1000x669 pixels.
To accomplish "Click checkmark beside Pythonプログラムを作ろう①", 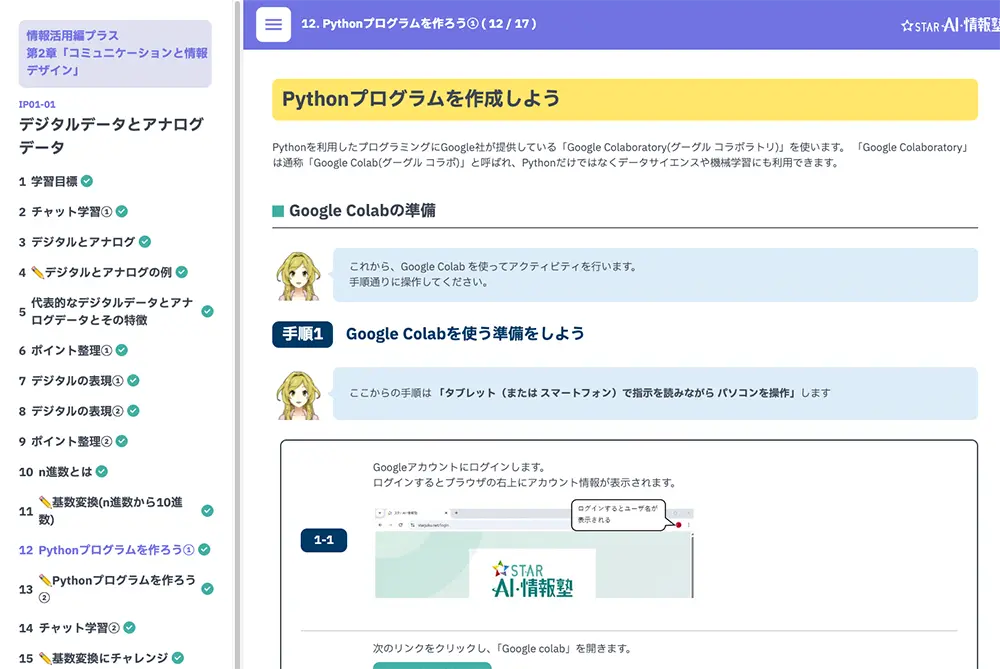I will click(205, 550).
